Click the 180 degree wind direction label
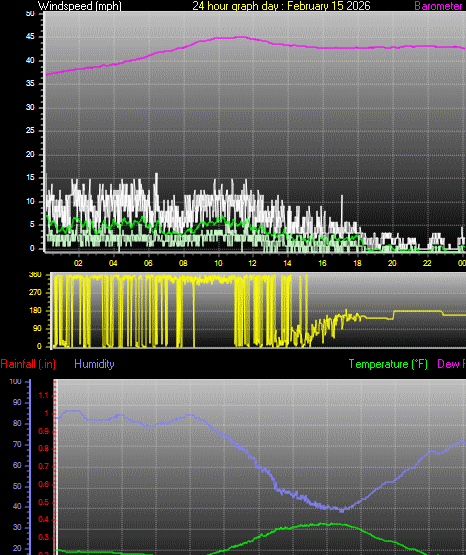 point(35,310)
